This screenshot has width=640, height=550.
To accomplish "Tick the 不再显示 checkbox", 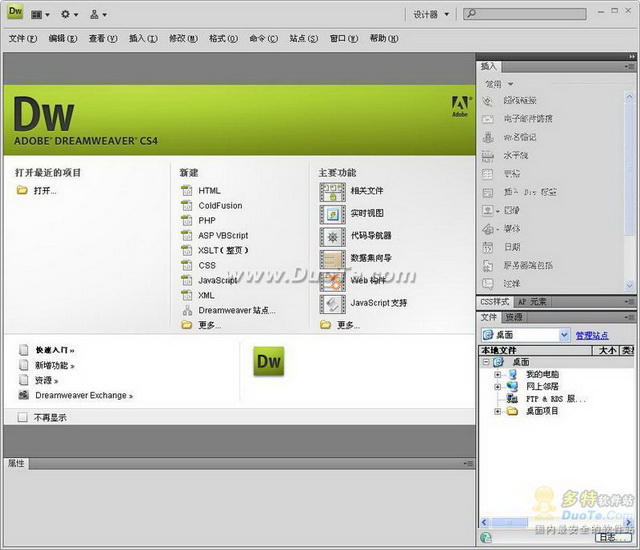I will coord(22,417).
